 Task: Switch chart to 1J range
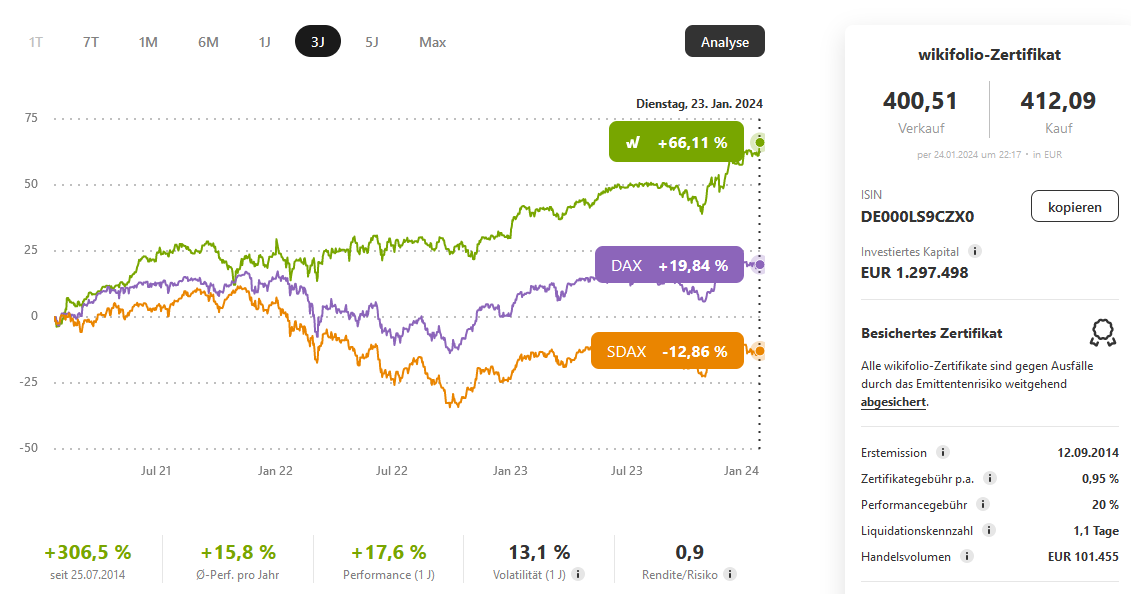point(265,42)
